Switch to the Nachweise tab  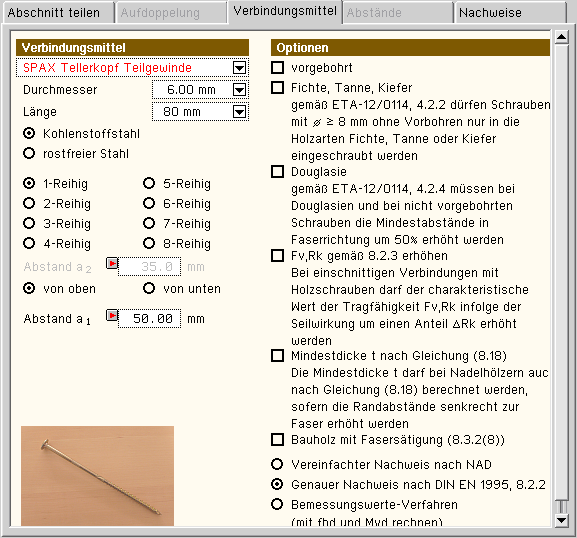click(510, 13)
